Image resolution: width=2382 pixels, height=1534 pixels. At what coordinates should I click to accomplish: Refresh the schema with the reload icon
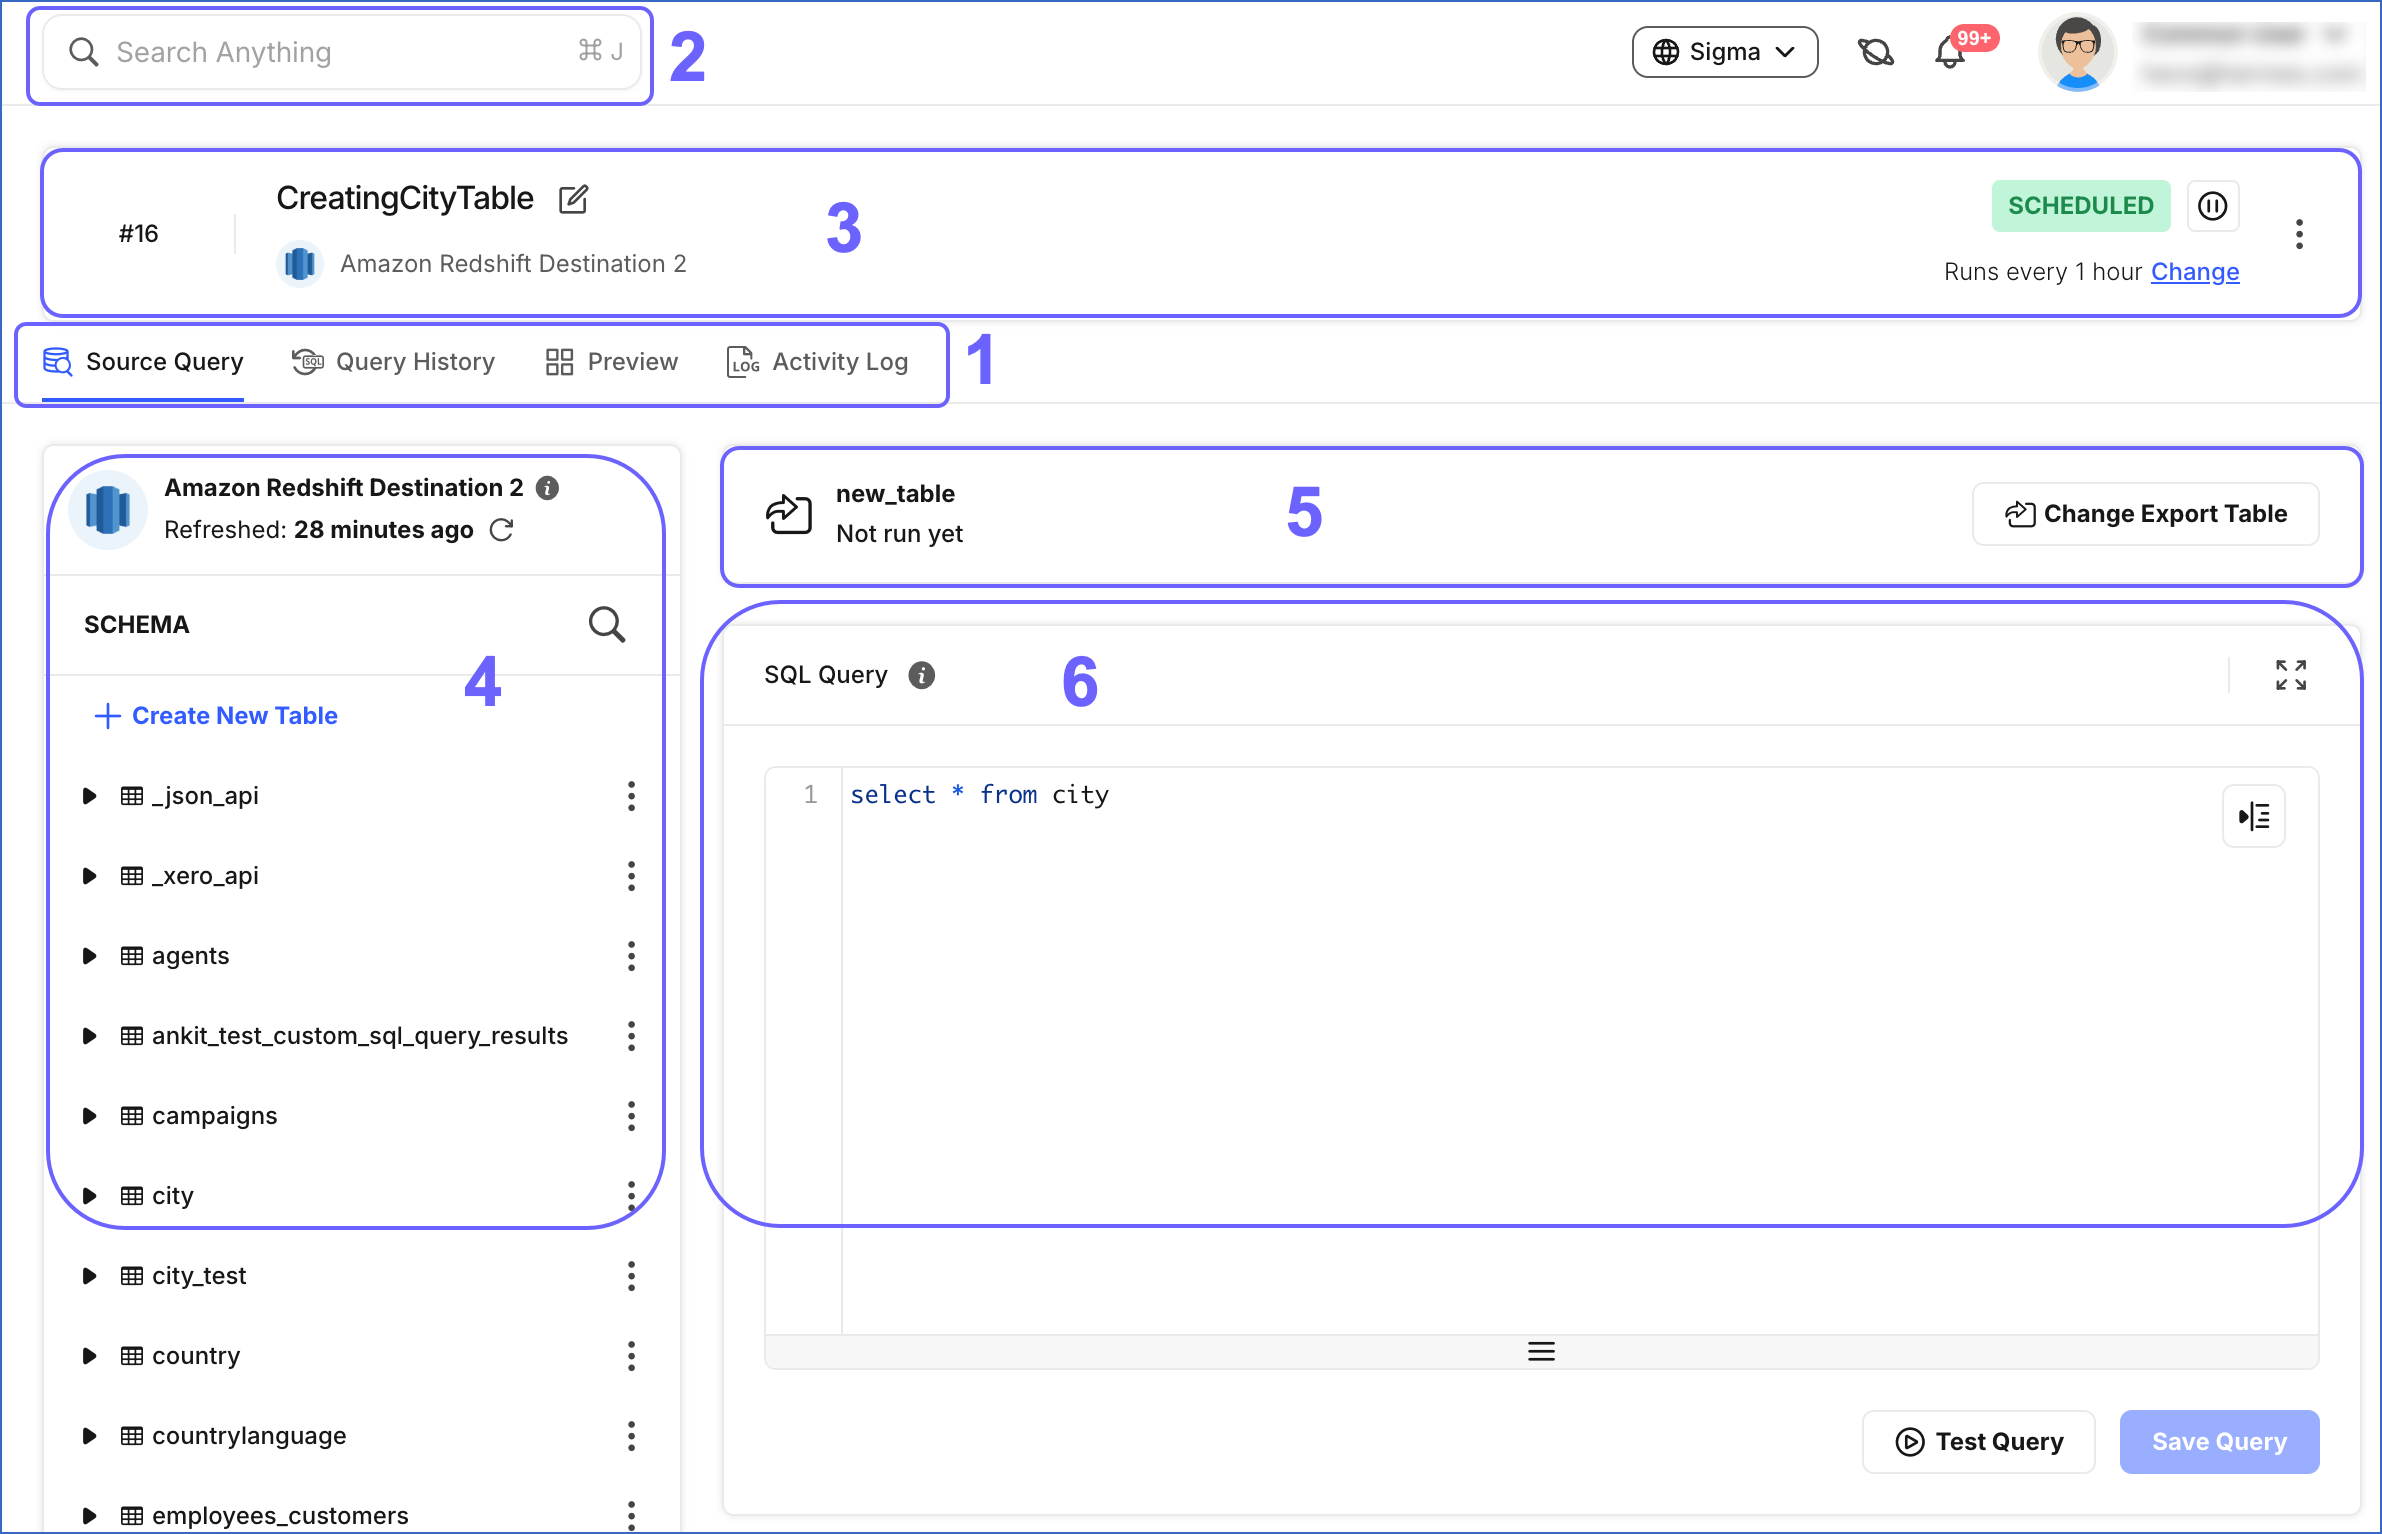(x=502, y=530)
